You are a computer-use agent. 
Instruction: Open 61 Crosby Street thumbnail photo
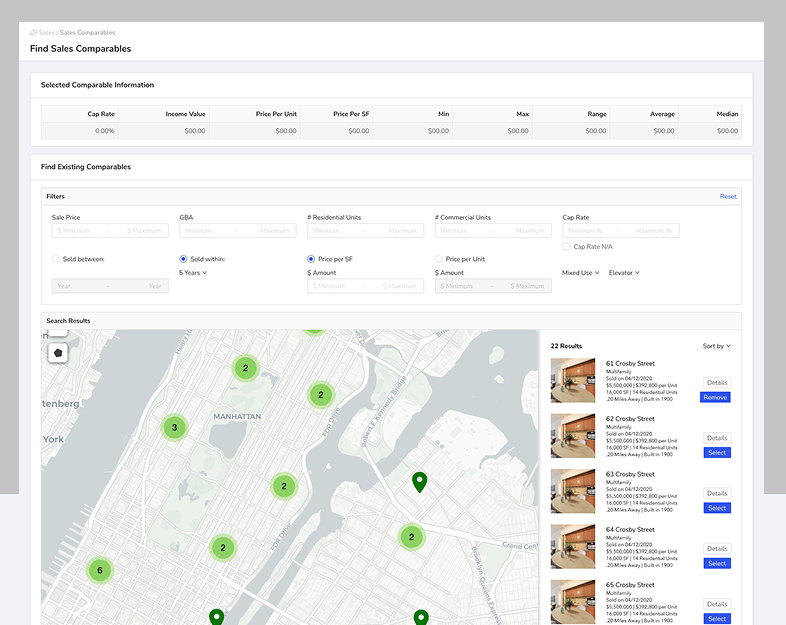pos(573,380)
